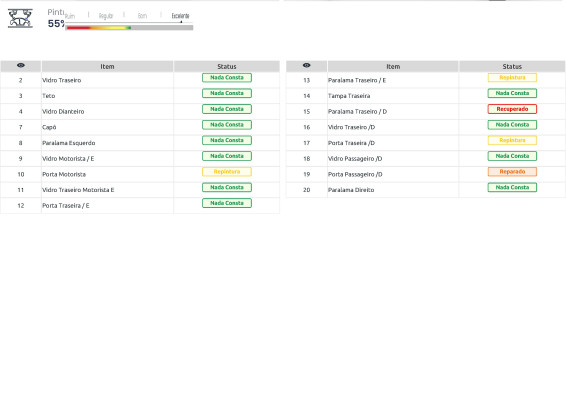Screen dimensions: 566x400
Task: Click the Regular rating label
Action: pyautogui.click(x=106, y=16)
